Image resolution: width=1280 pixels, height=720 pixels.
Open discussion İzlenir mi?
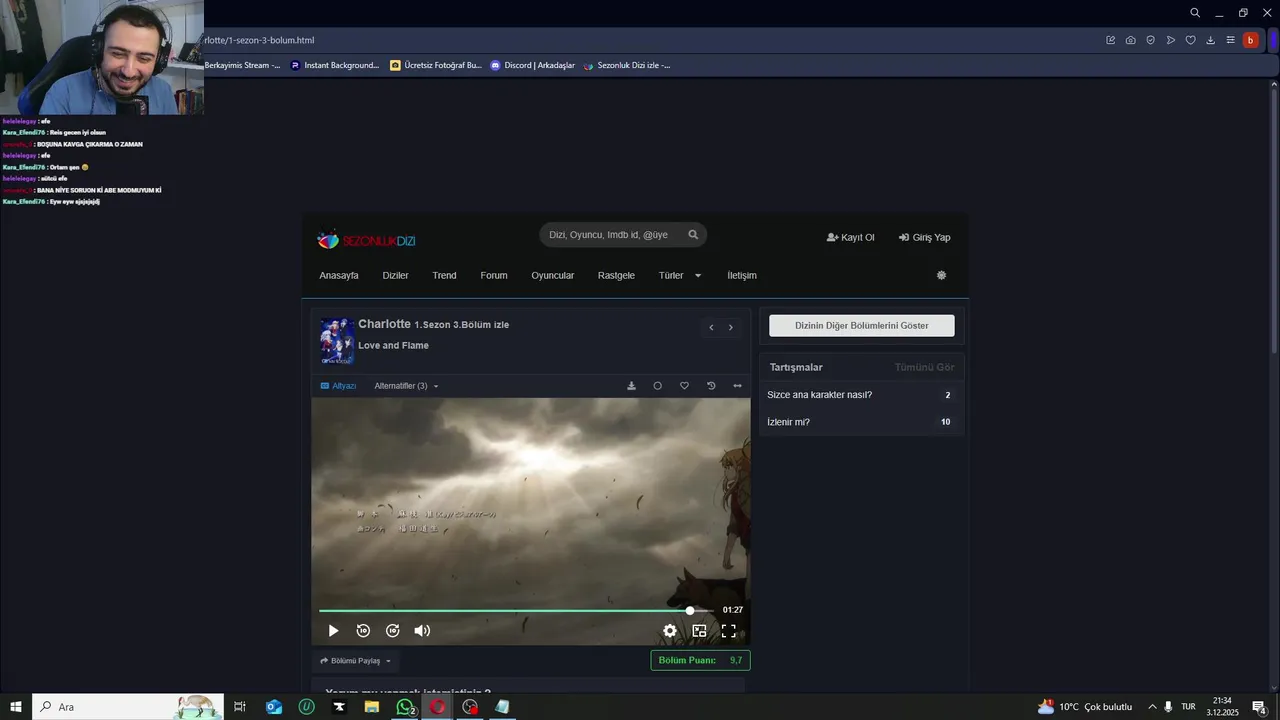click(x=789, y=422)
